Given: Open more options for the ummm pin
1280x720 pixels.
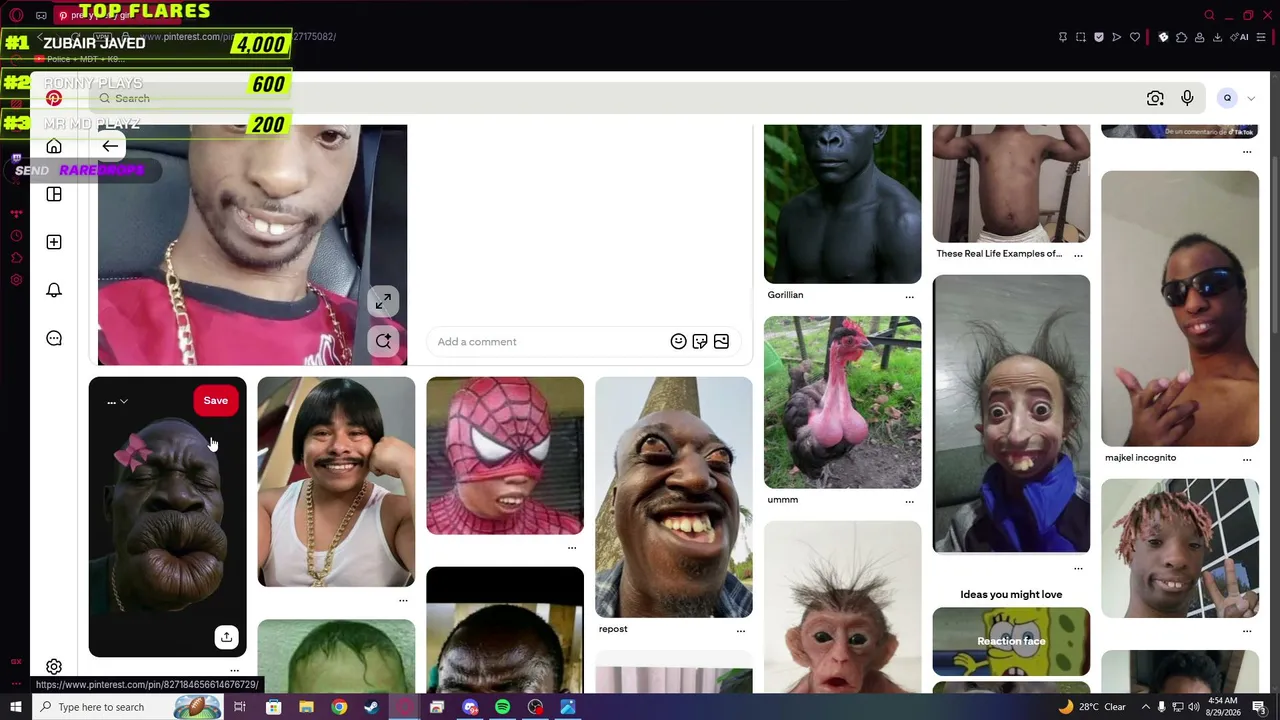Looking at the screenshot, I should pos(909,501).
